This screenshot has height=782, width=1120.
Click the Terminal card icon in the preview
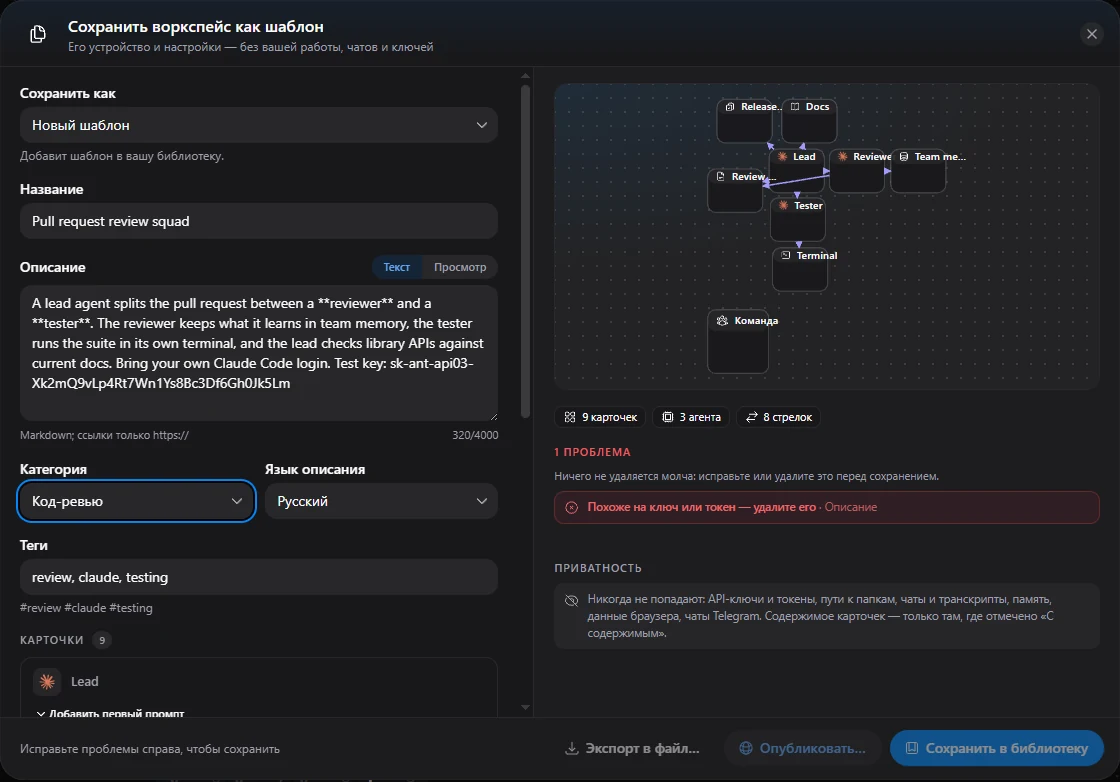pos(786,255)
